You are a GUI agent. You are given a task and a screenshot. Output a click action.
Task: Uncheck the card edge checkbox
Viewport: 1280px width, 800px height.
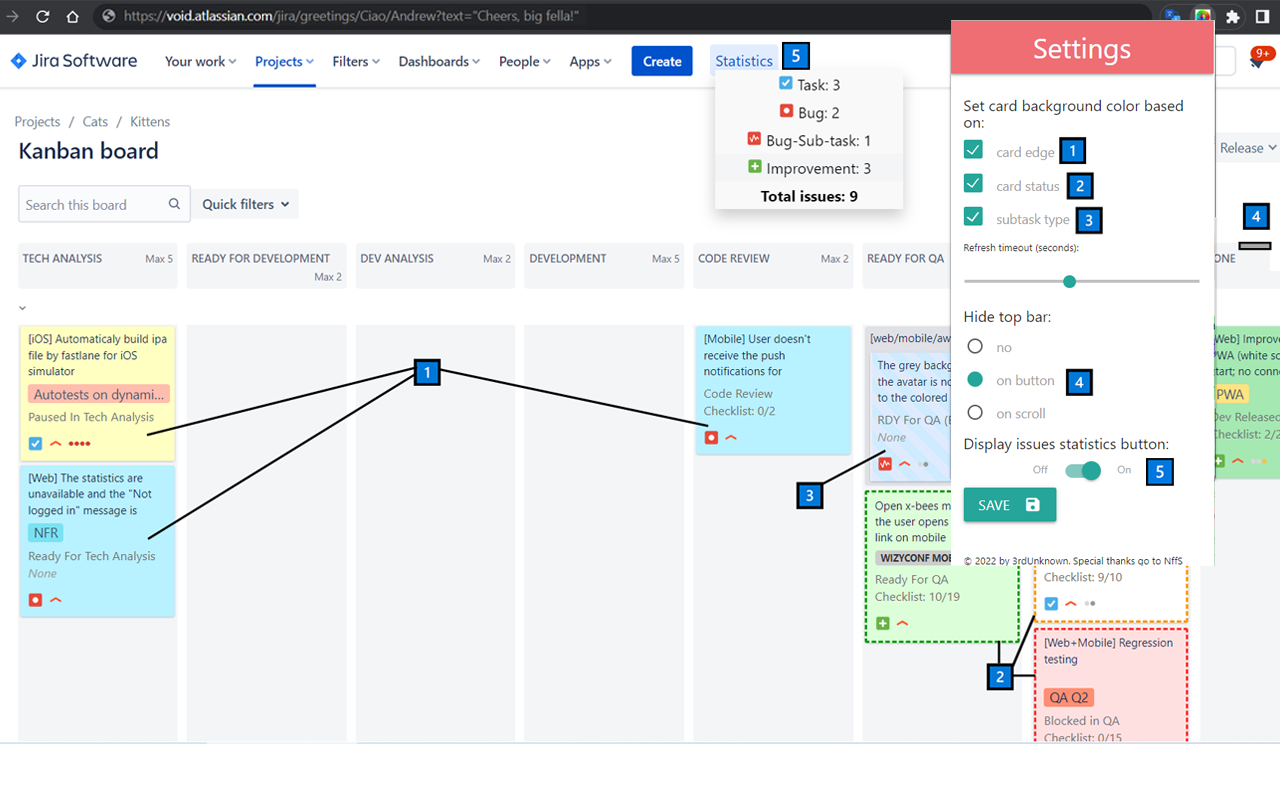(x=973, y=150)
